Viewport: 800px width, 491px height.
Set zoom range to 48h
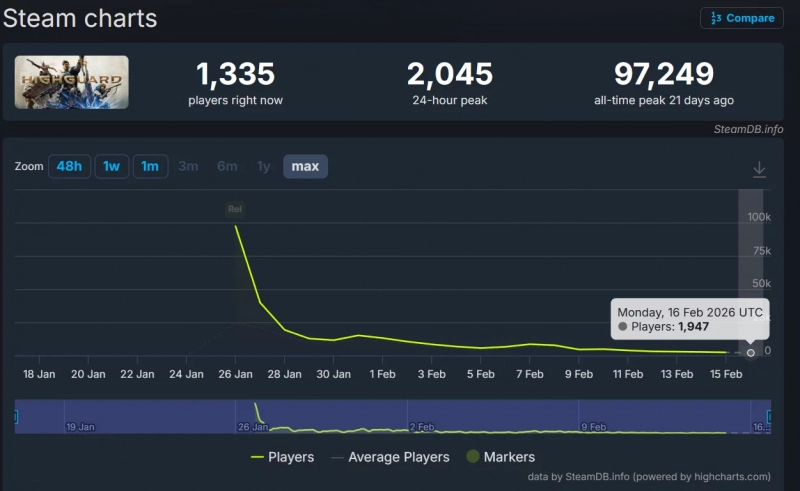pos(69,166)
